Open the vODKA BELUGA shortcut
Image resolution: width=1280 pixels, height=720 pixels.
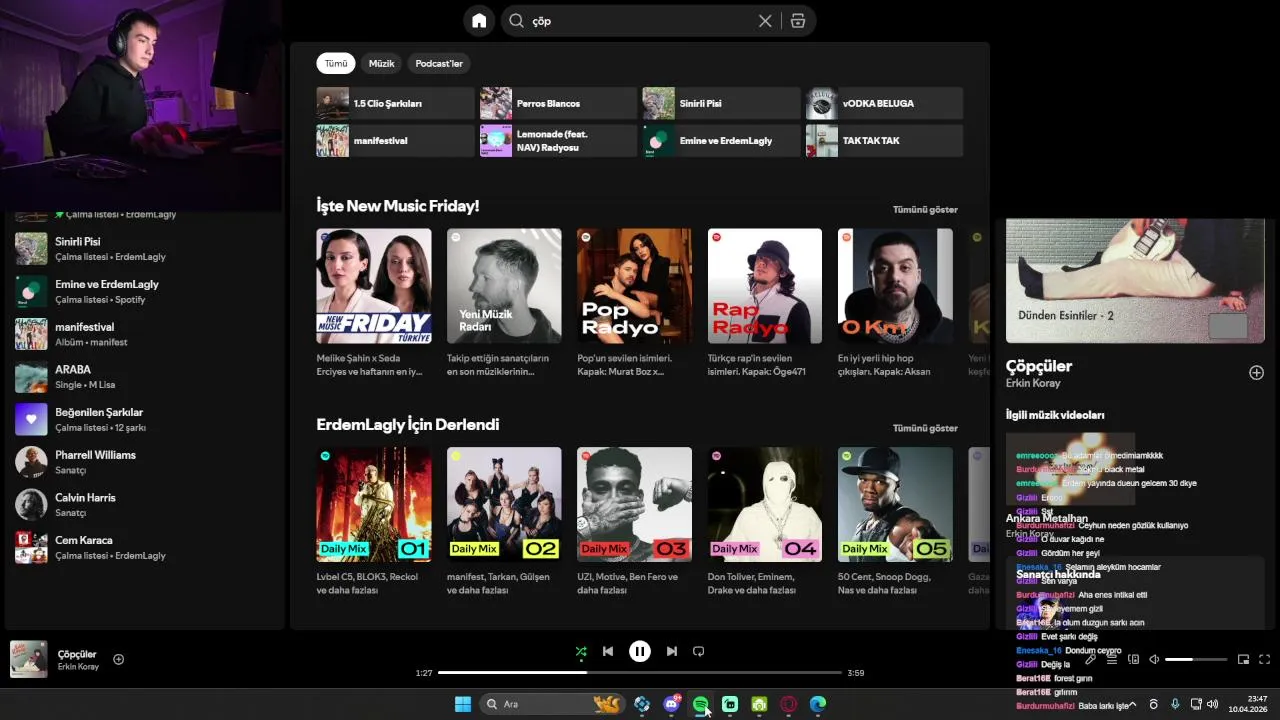pyautogui.click(x=884, y=103)
